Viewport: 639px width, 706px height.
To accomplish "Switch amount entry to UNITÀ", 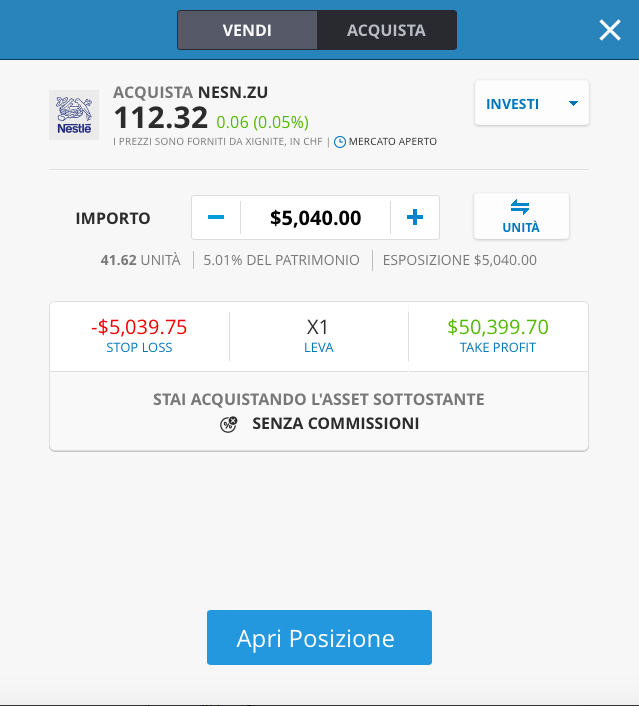I will point(521,217).
